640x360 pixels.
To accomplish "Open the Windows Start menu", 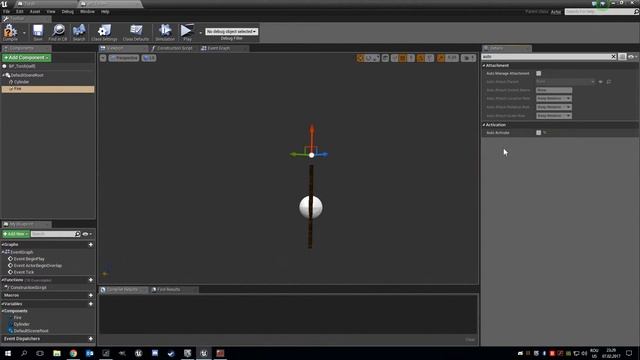I will (8, 353).
